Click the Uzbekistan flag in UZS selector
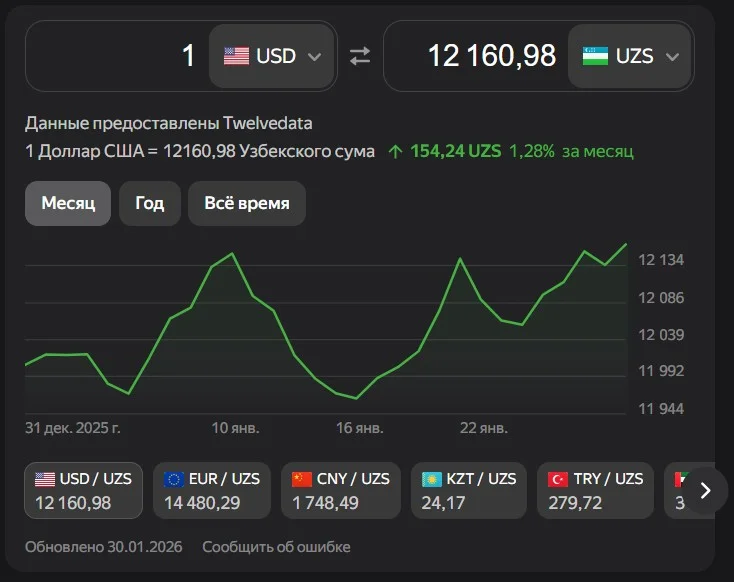The image size is (734, 582). 595,56
